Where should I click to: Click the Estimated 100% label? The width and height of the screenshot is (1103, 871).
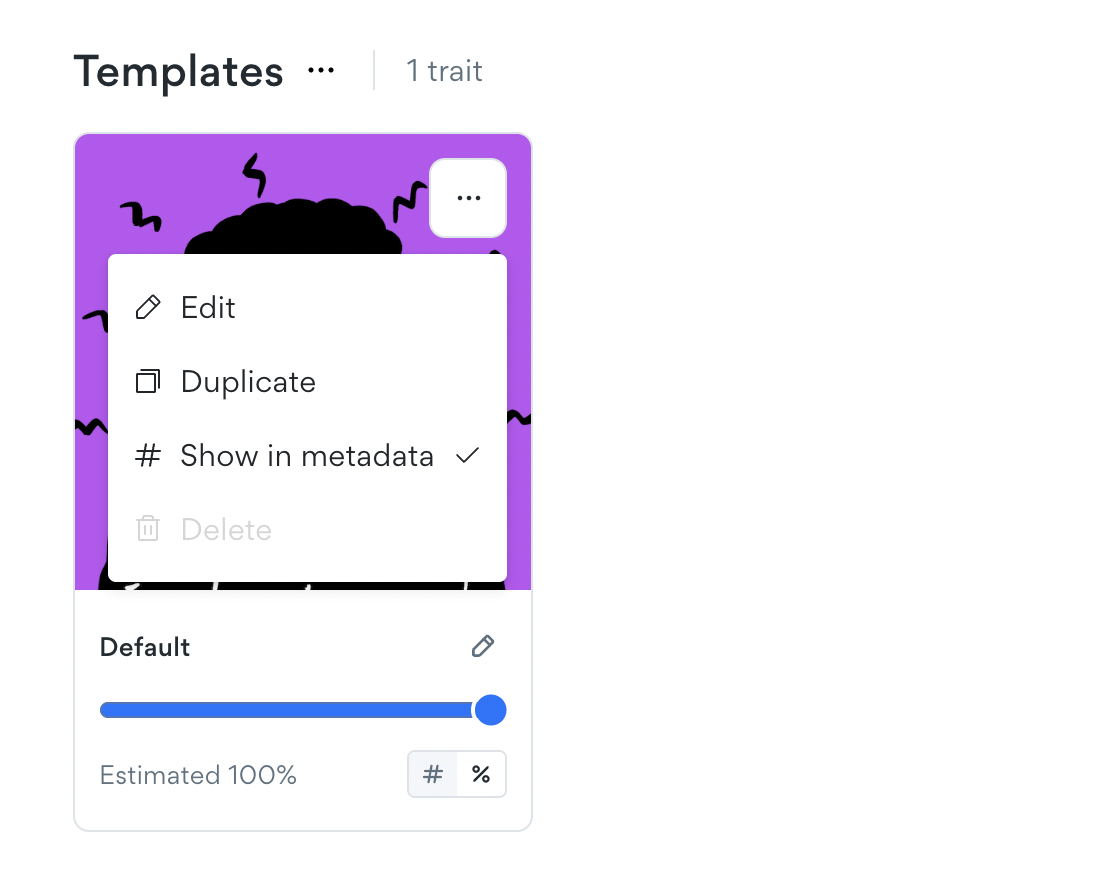tap(198, 775)
